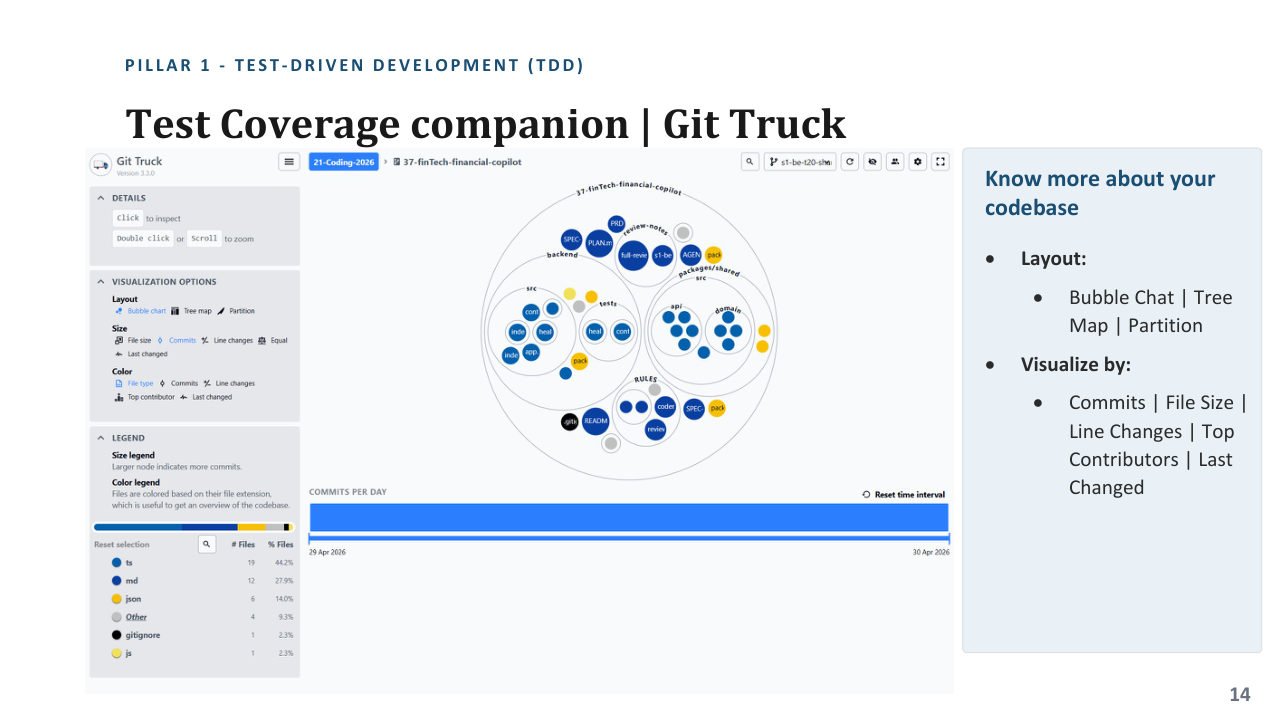The height and width of the screenshot is (720, 1280).
Task: Collapse the DETAILS panel
Action: tap(101, 198)
